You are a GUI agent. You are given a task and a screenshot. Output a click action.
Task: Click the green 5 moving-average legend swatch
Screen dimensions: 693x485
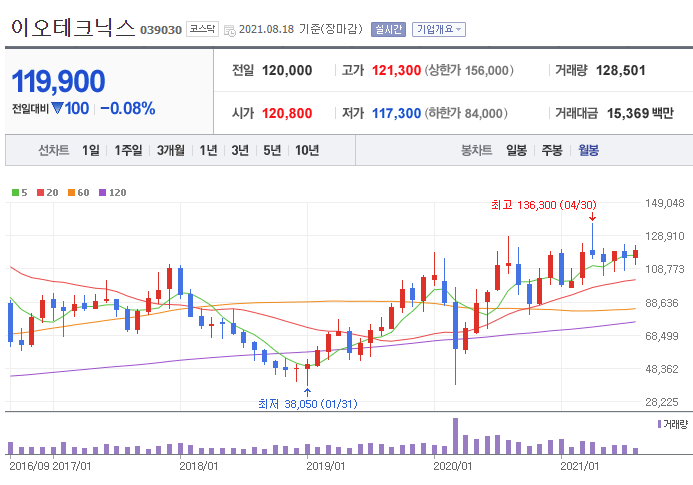[x=15, y=192]
